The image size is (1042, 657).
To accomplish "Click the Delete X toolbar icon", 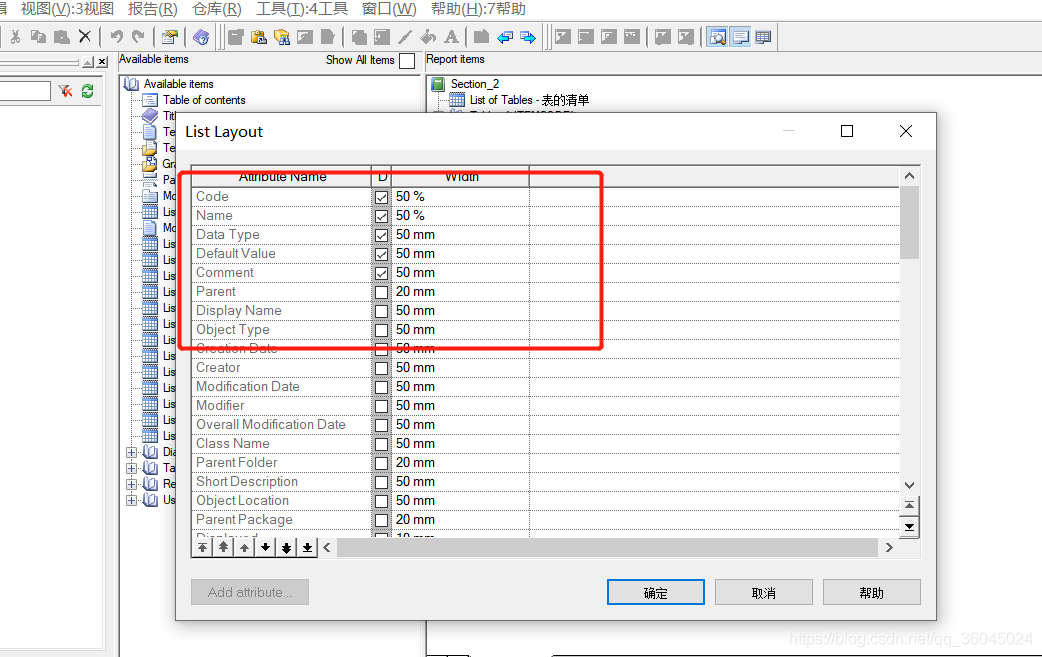I will [x=84, y=37].
